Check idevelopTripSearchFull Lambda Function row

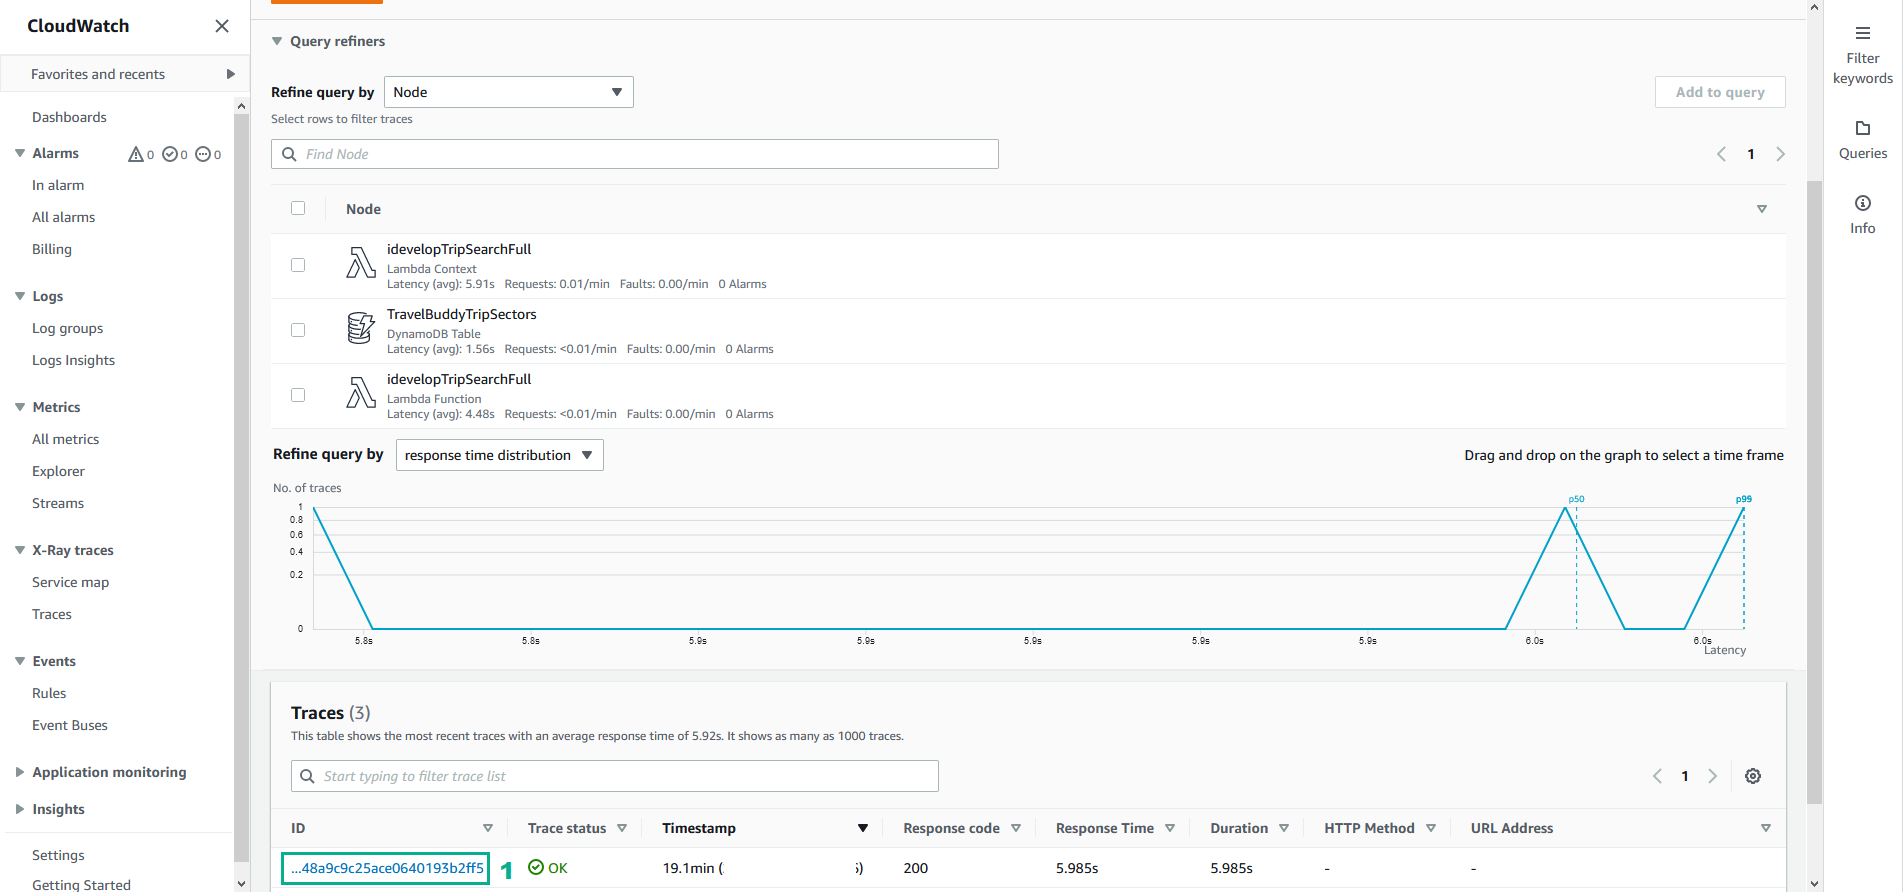[x=298, y=395]
